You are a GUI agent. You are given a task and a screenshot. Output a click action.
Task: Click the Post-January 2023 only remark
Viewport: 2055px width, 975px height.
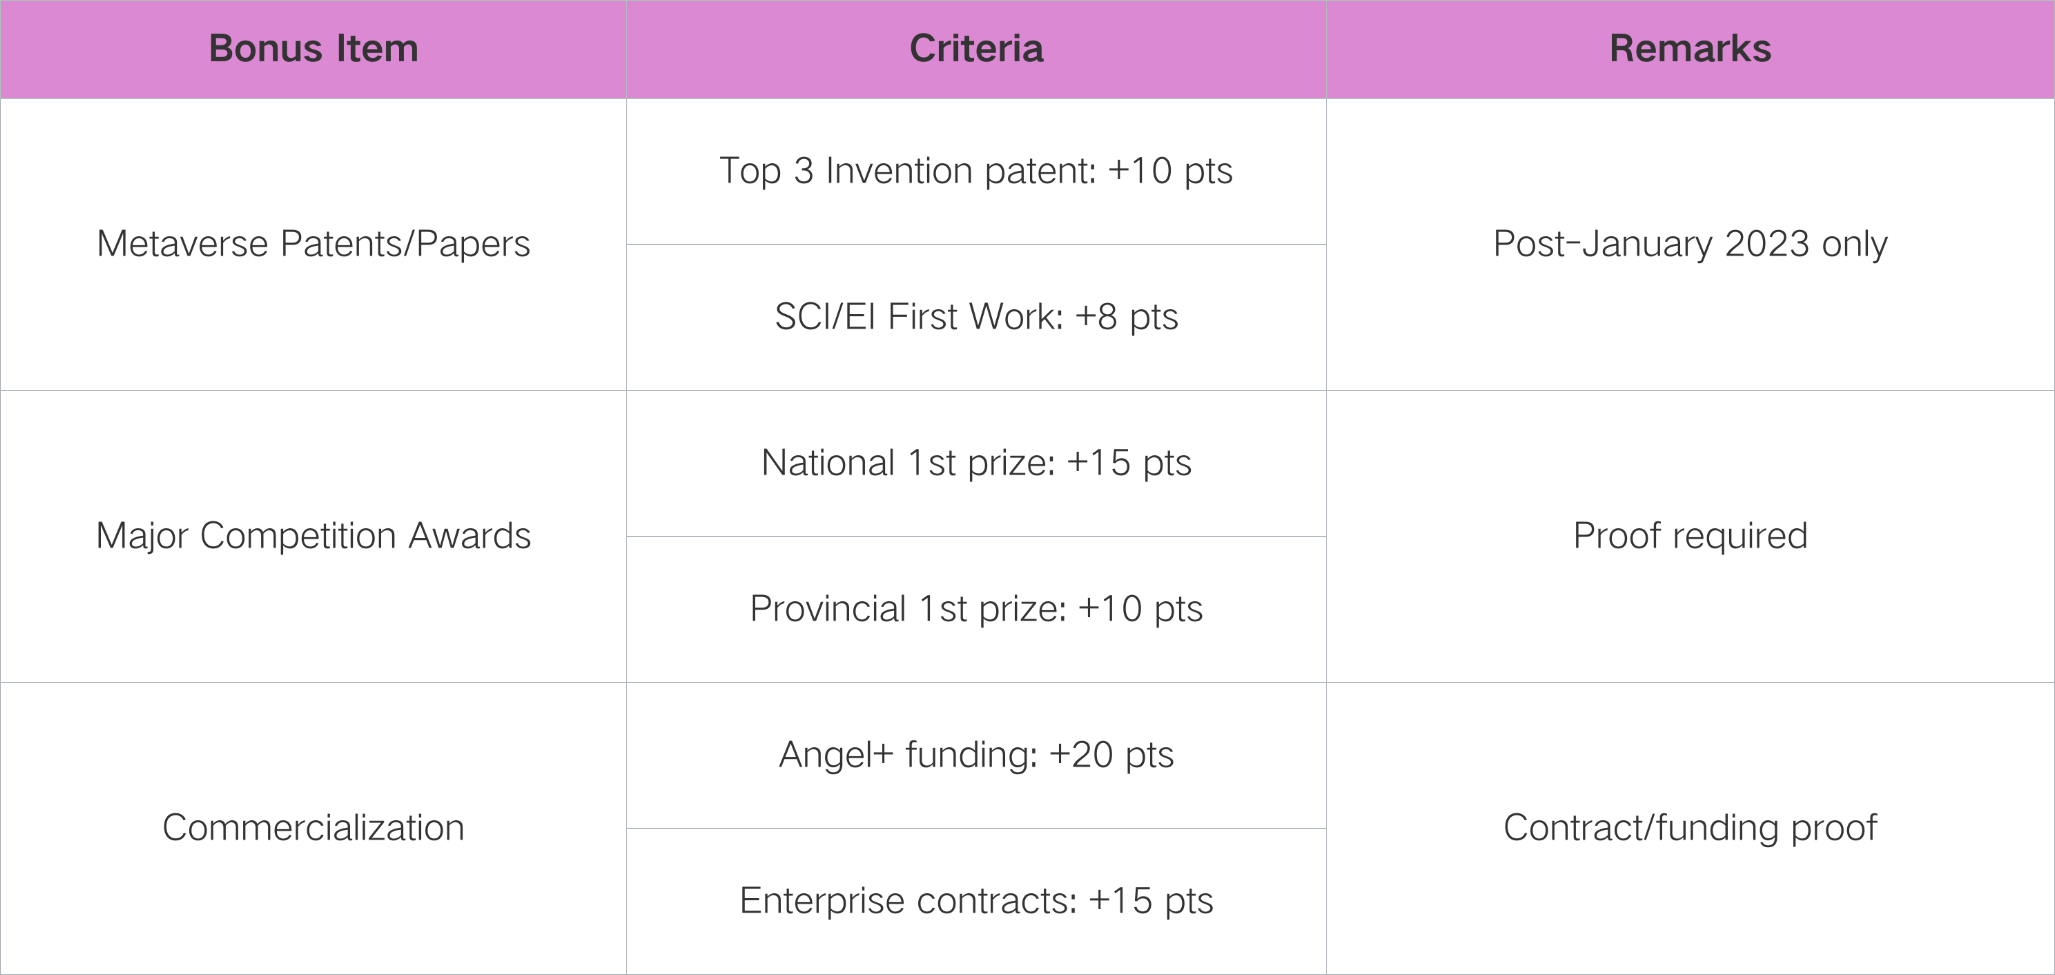coord(1690,244)
